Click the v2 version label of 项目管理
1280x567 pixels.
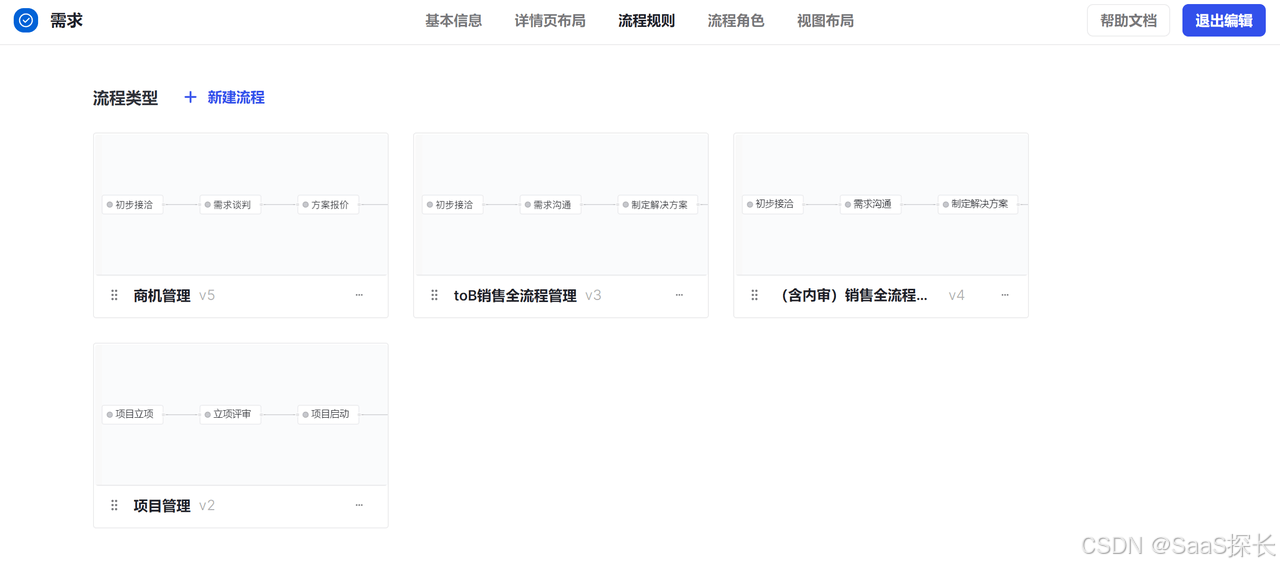[207, 505]
